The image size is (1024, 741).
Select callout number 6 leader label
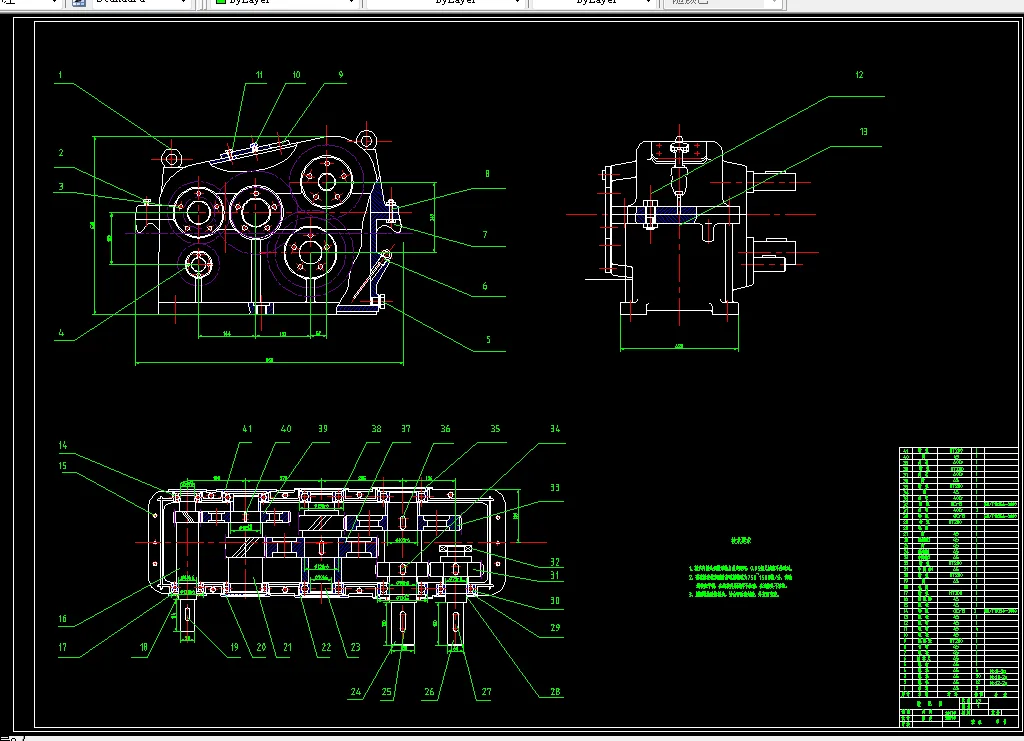coord(485,286)
